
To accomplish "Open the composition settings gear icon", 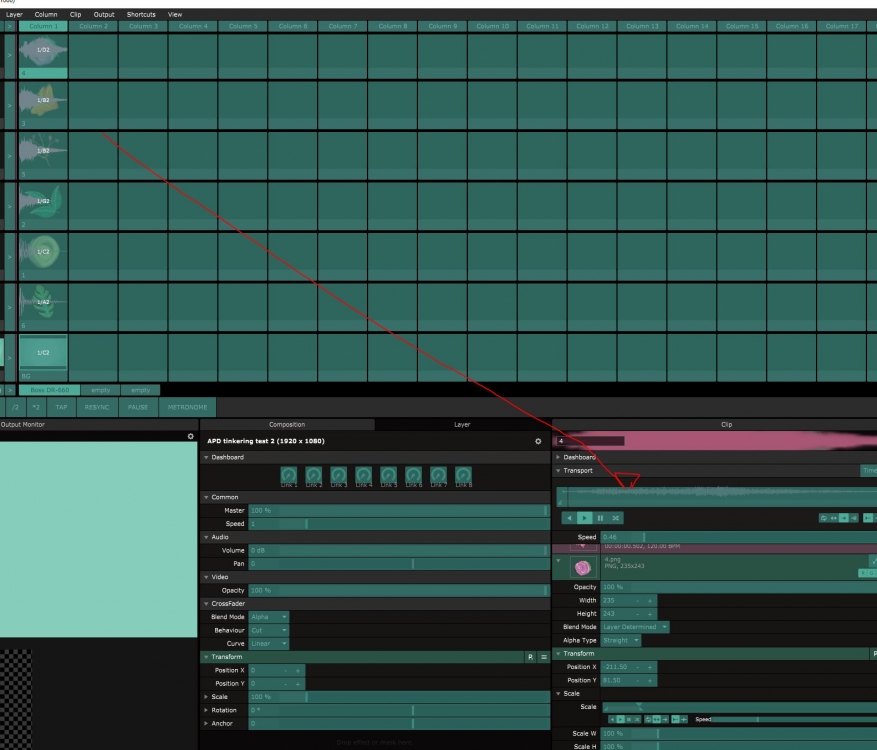I will pos(538,441).
